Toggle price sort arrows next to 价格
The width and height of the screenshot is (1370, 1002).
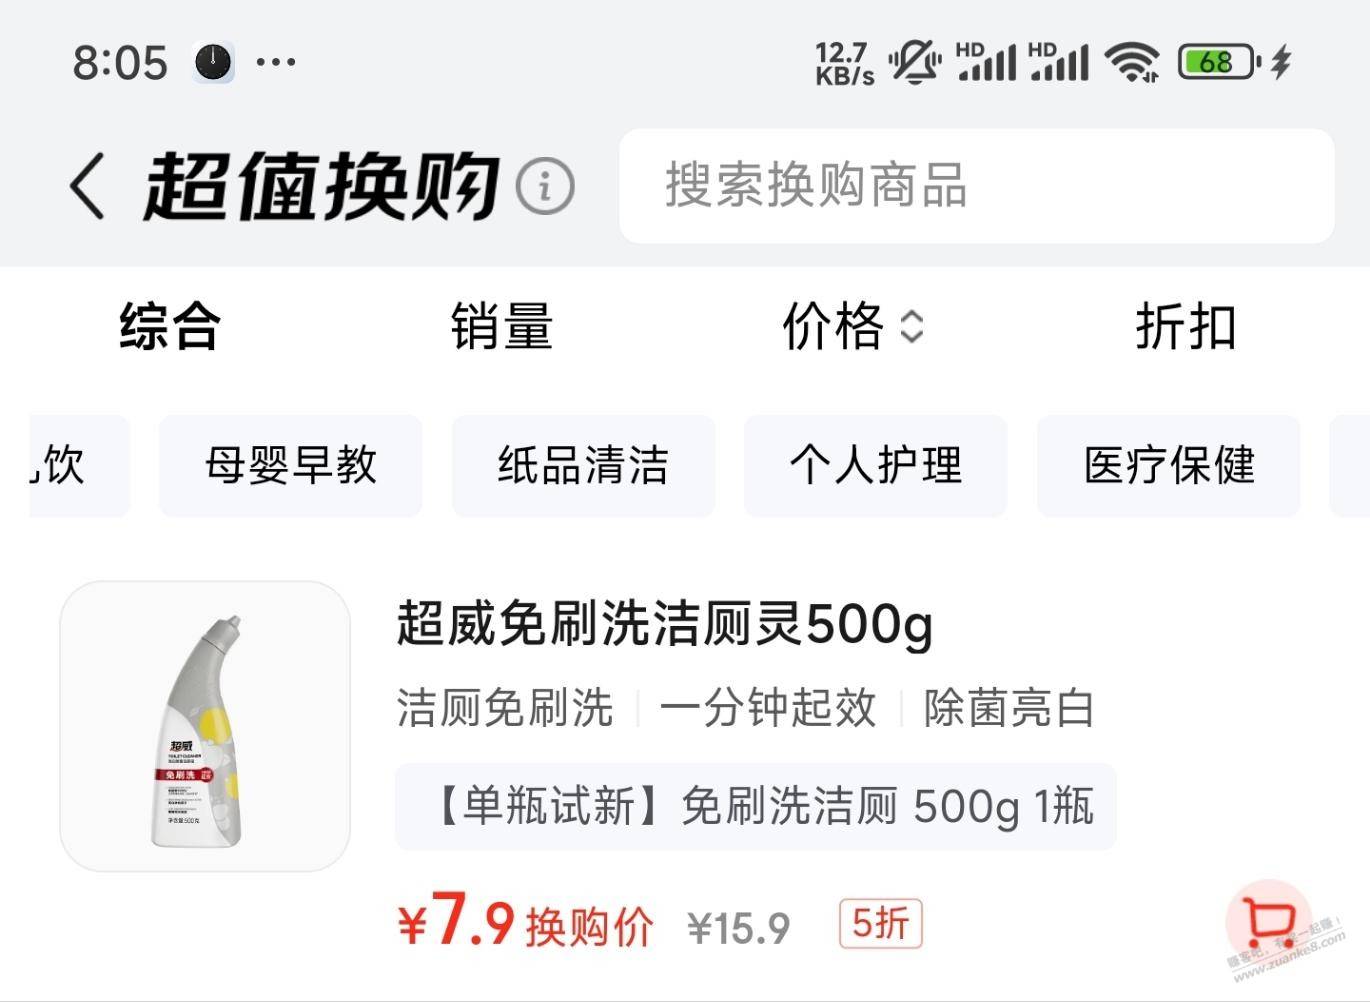[x=911, y=327]
